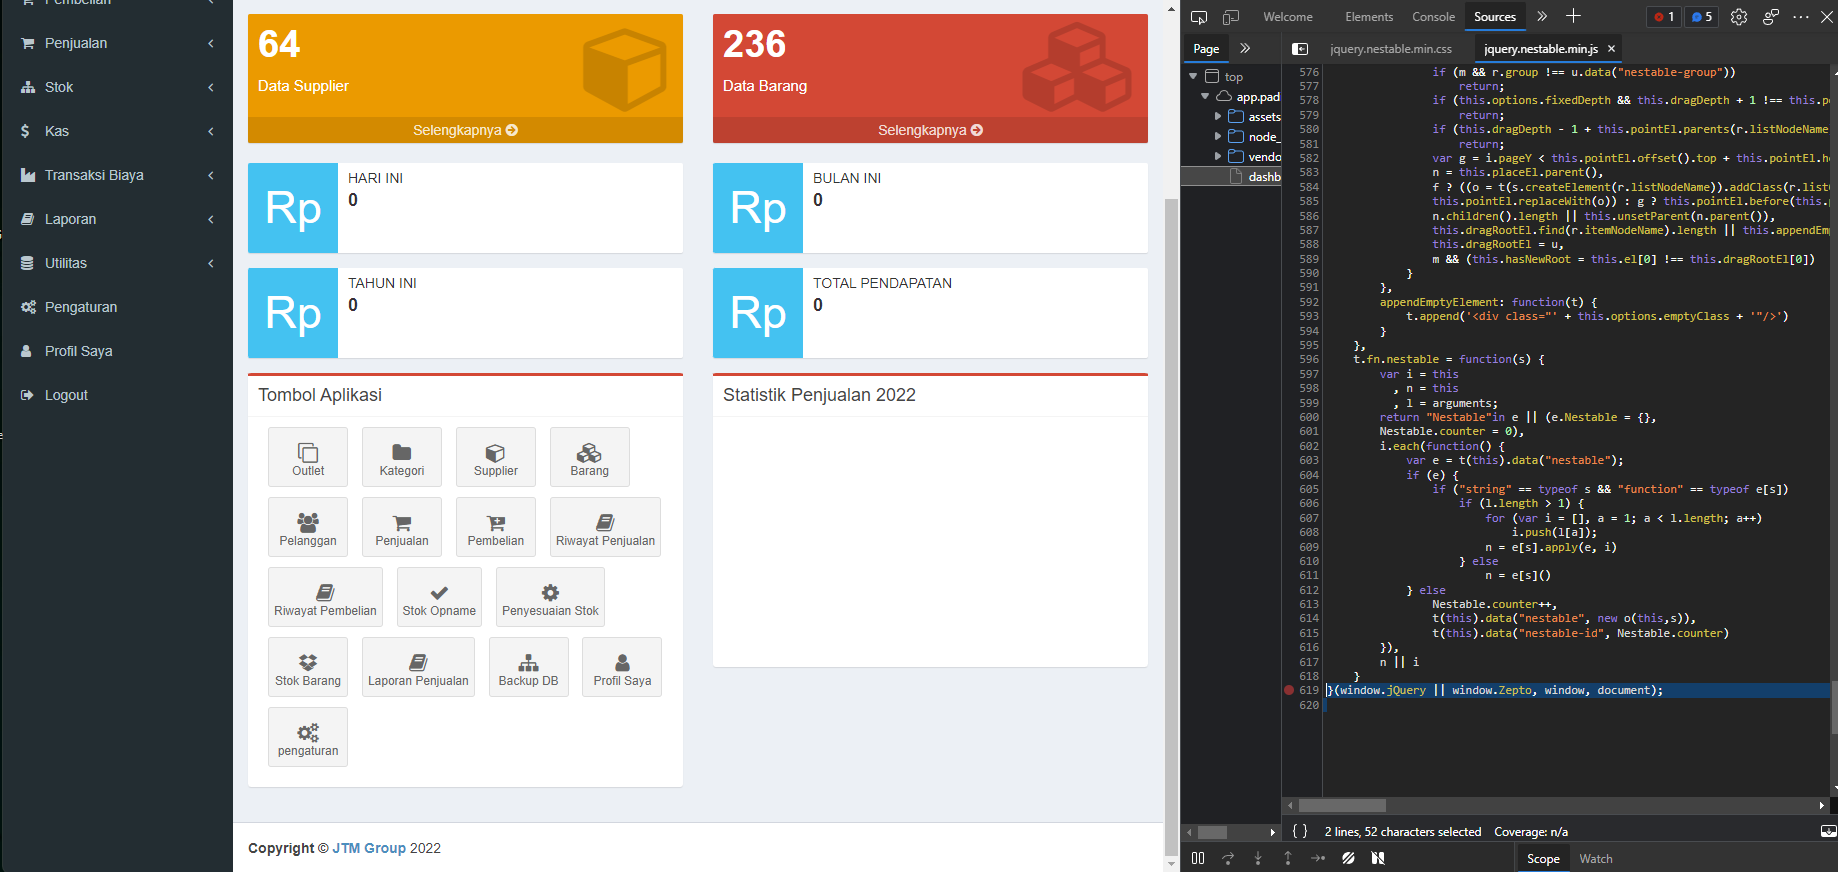1838x872 pixels.
Task: Expand the Utilitas sidebar menu
Action: point(117,263)
